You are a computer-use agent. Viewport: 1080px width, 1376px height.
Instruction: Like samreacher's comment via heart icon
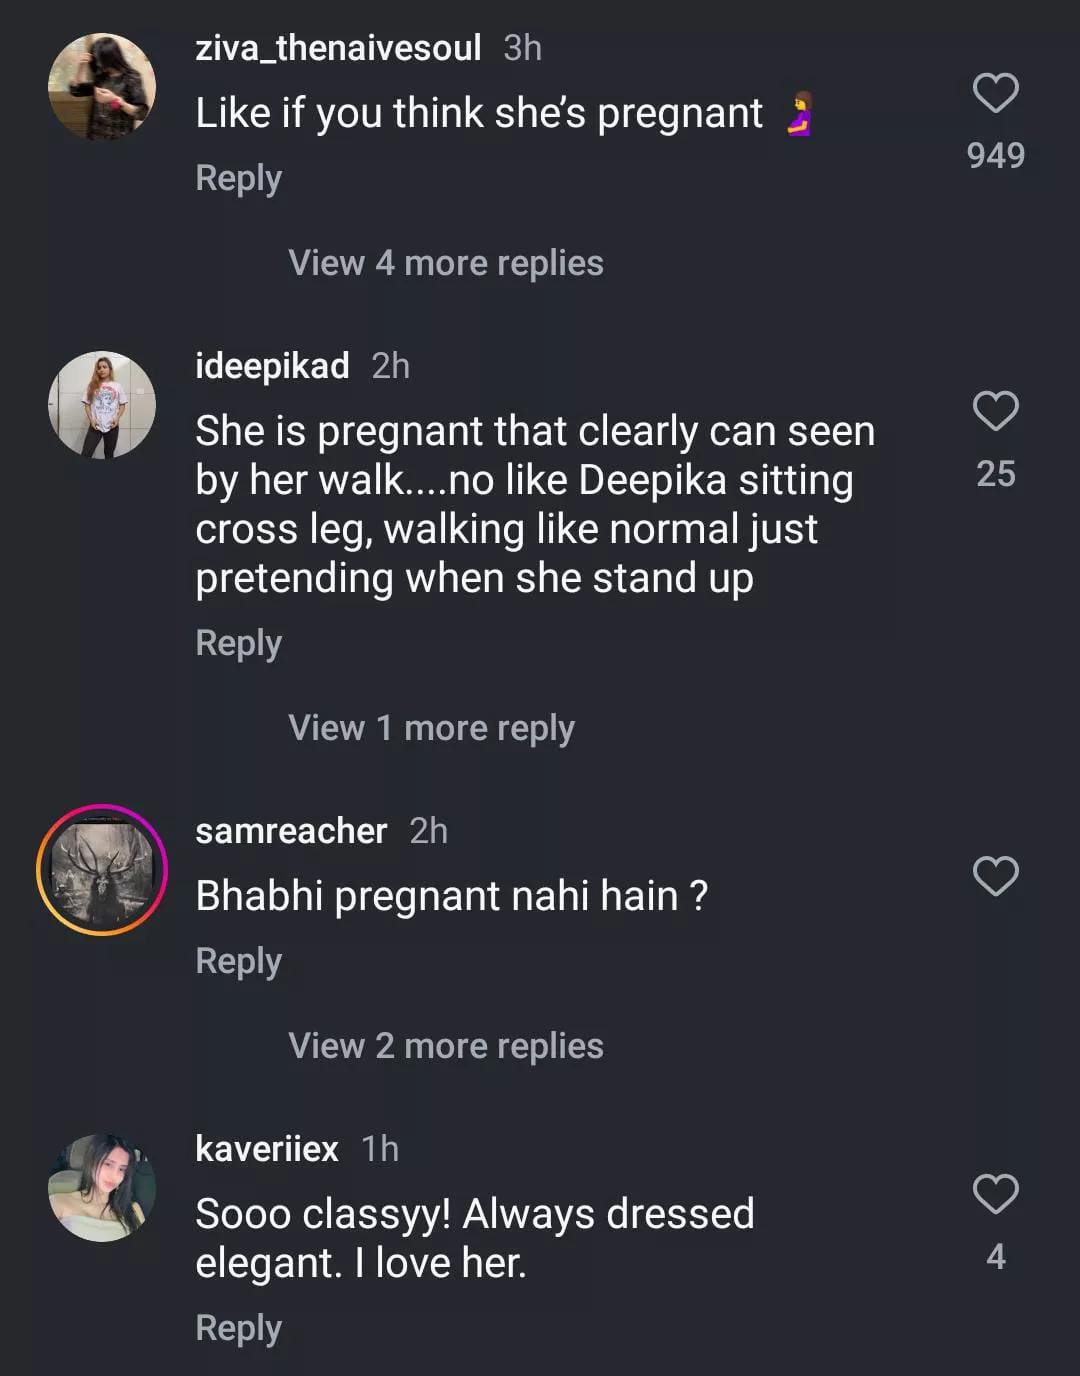(995, 876)
